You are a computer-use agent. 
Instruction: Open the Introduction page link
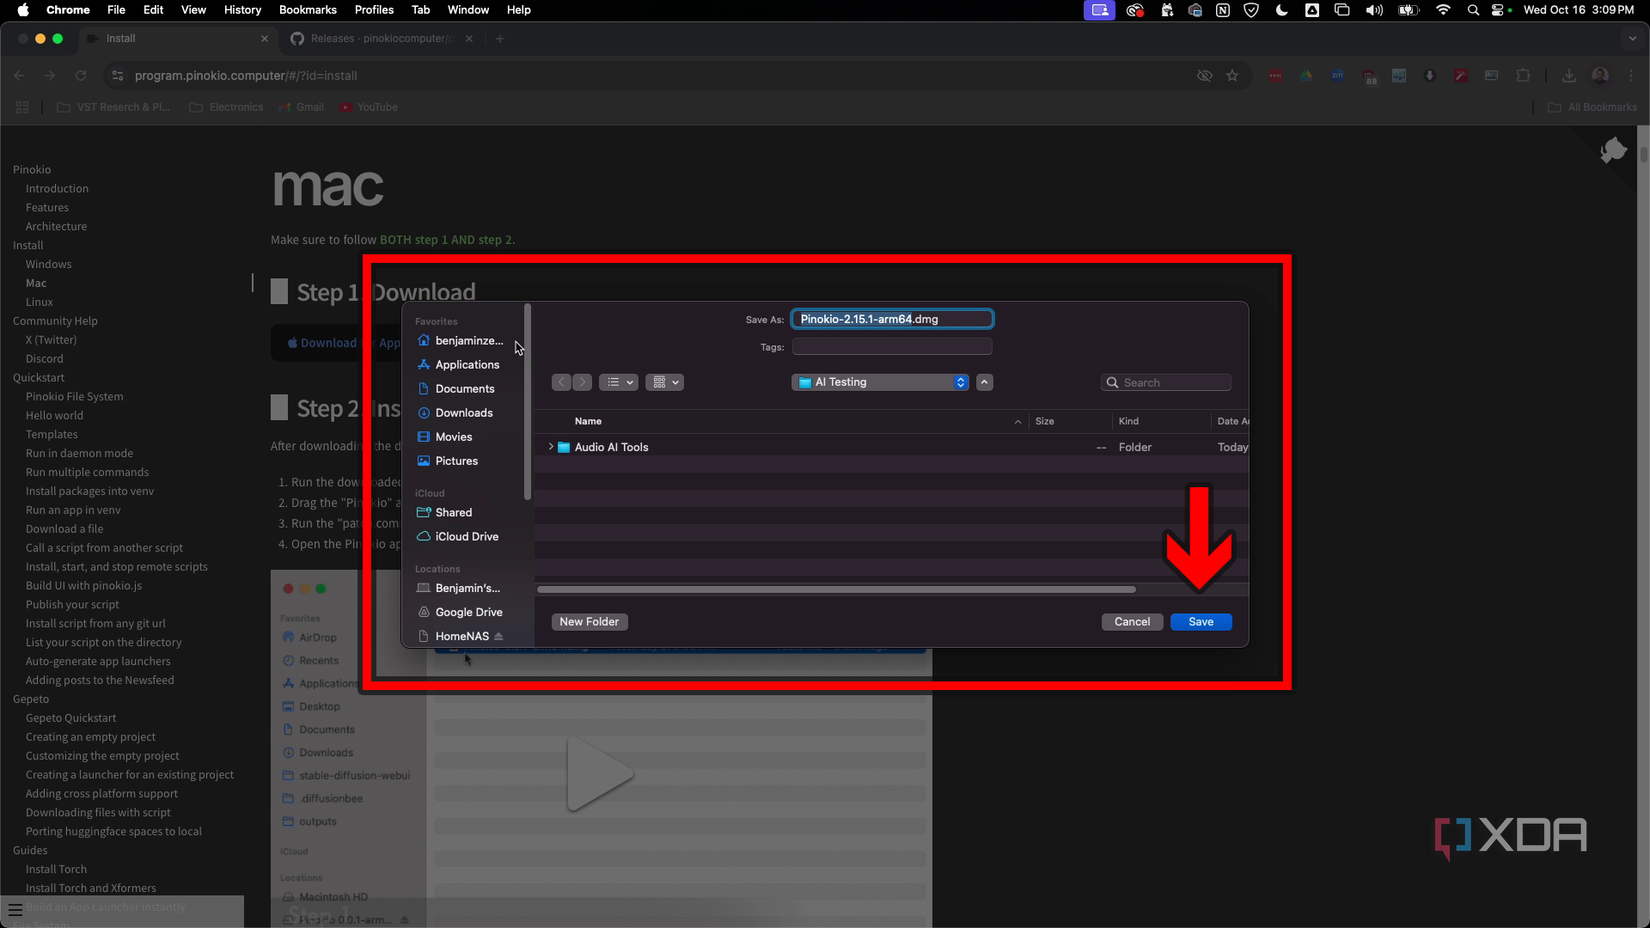pos(57,189)
